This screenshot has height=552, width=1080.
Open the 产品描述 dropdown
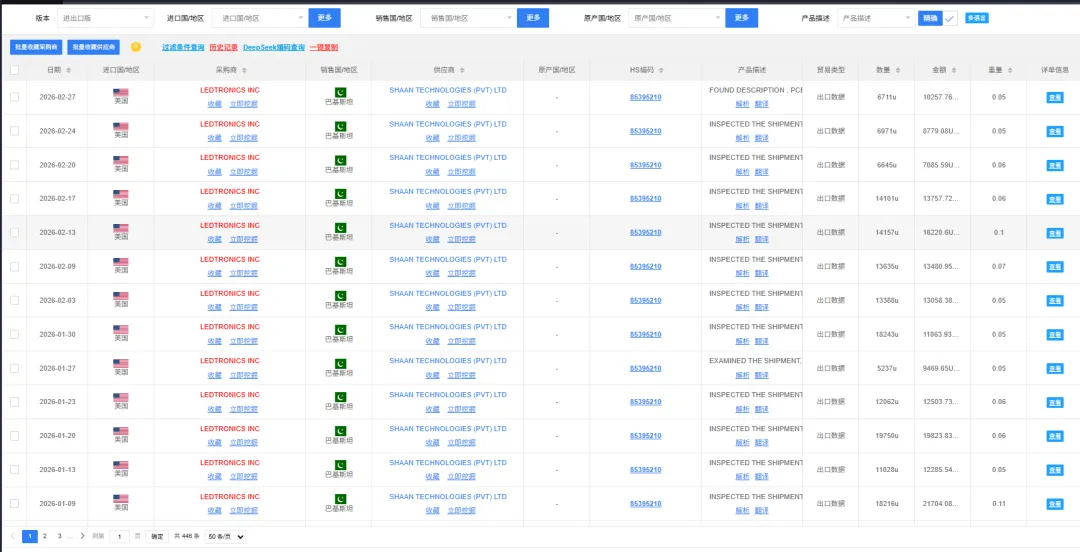876,18
